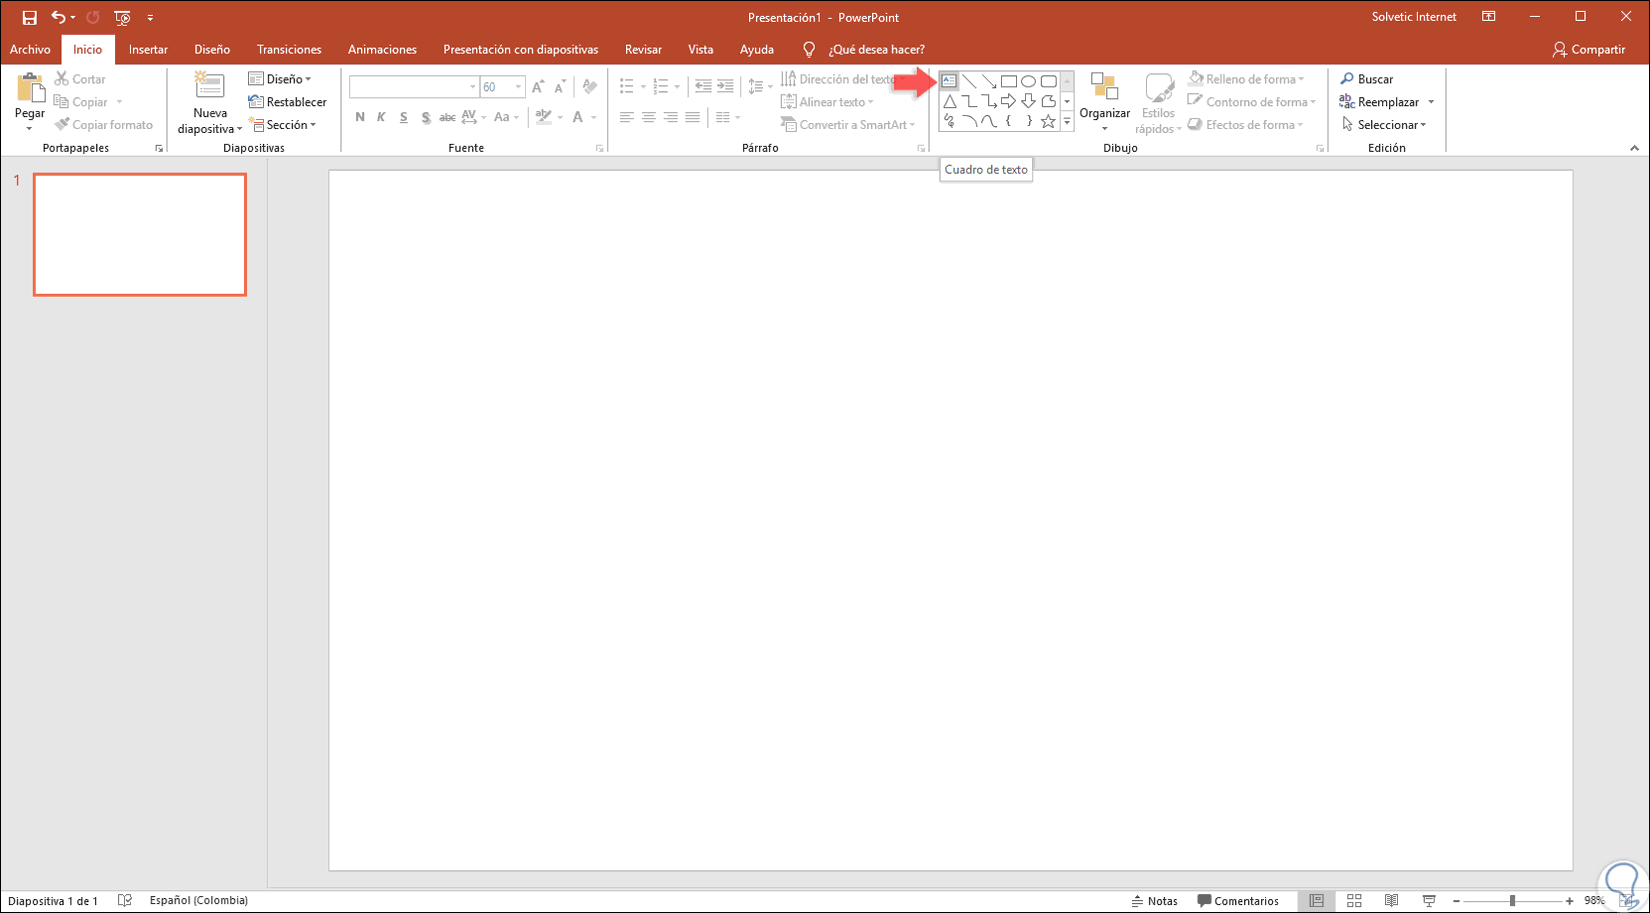Select the right block arrow shape
1650x913 pixels.
pyautogui.click(x=1008, y=101)
